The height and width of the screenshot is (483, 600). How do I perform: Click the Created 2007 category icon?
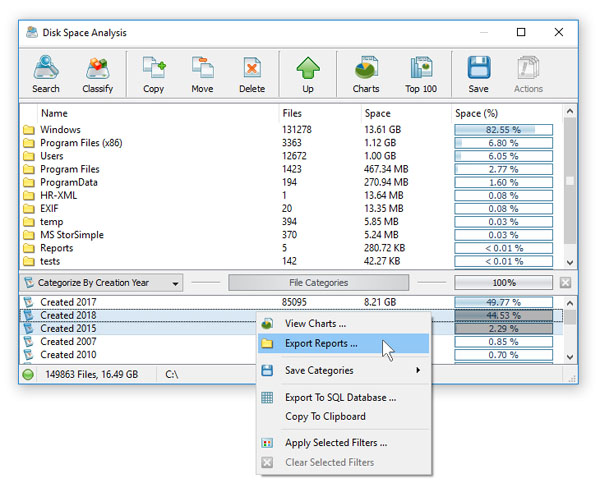pos(28,342)
